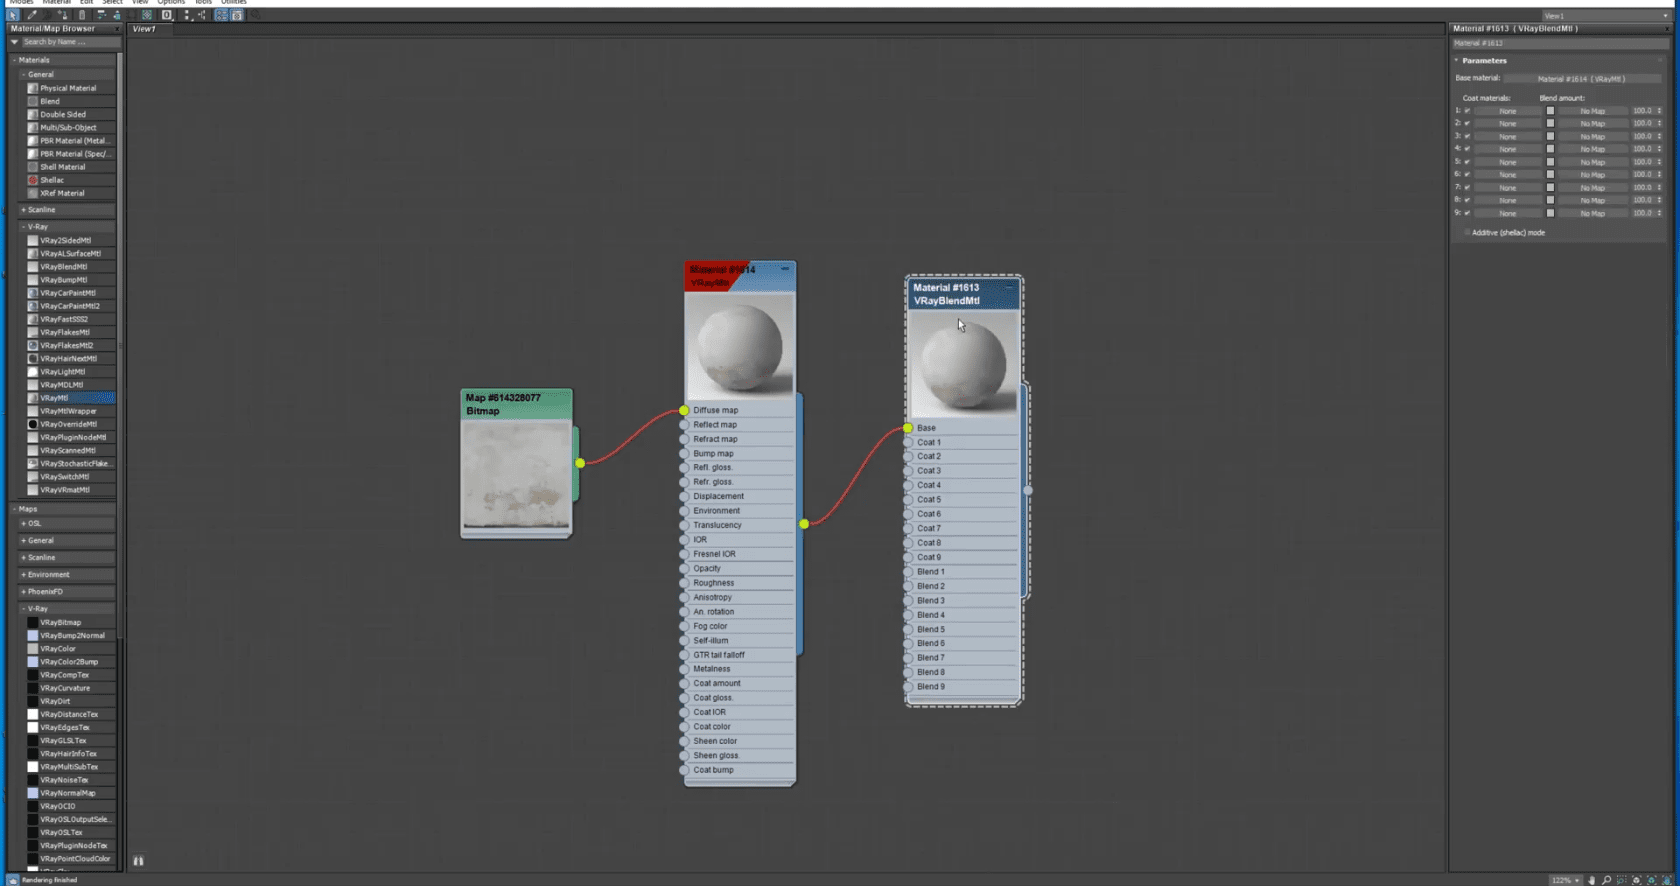Select the arrow Select tool in toolbar

click(x=13, y=15)
